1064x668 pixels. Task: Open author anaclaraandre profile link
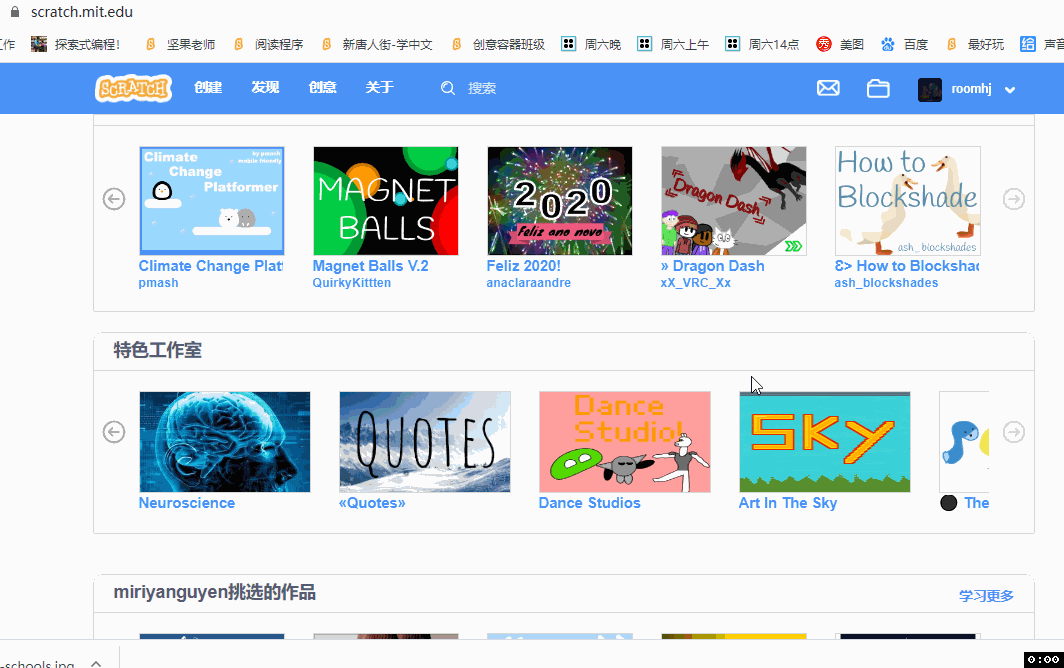pos(528,283)
